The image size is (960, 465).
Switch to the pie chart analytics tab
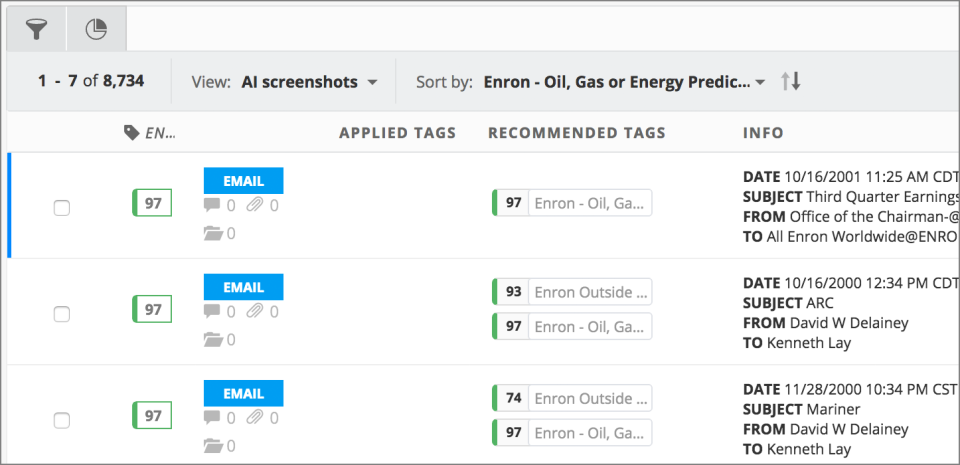tap(95, 30)
